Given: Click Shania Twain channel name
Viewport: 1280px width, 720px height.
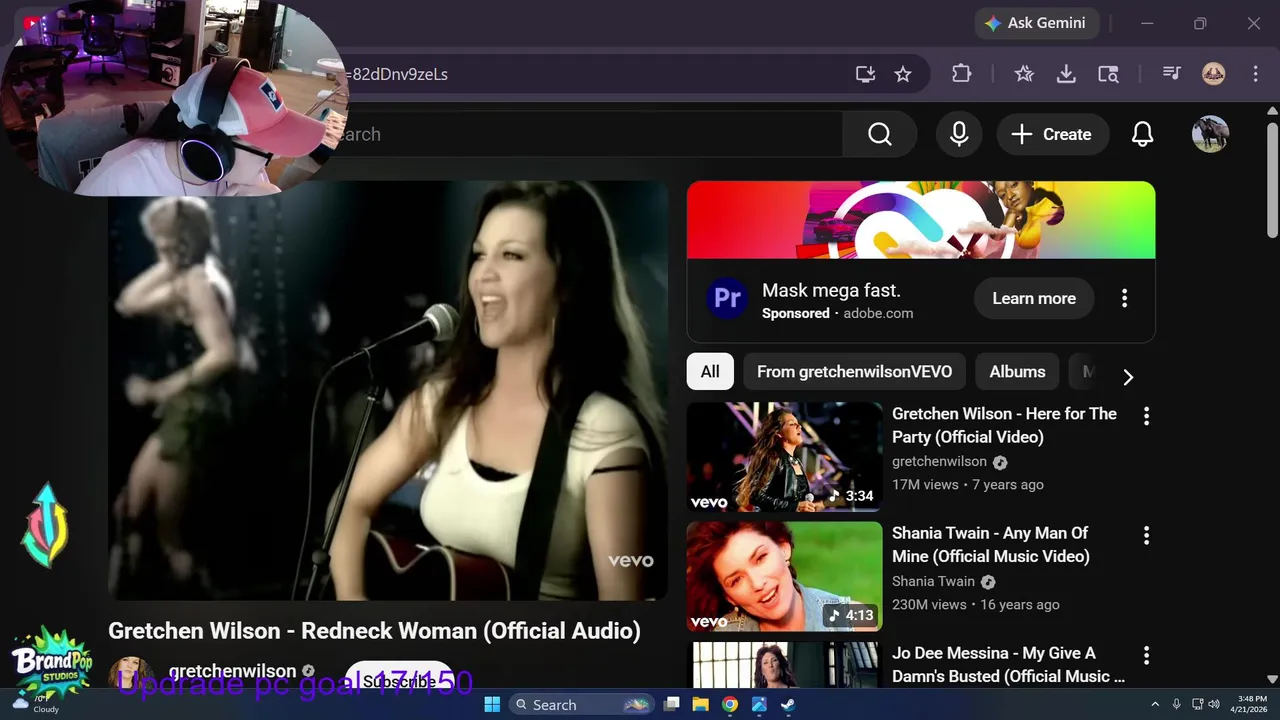Looking at the screenshot, I should click(x=933, y=581).
